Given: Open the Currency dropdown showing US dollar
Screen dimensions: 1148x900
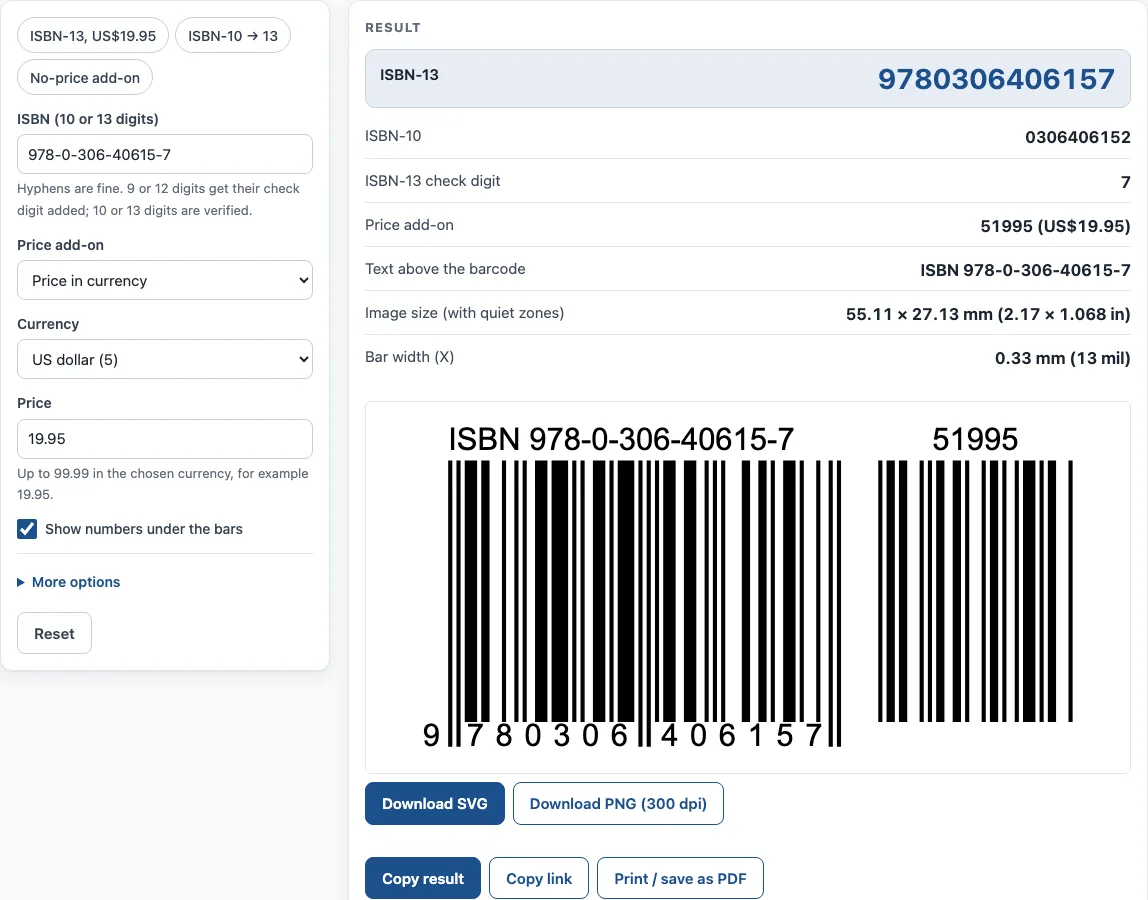Looking at the screenshot, I should 165,360.
